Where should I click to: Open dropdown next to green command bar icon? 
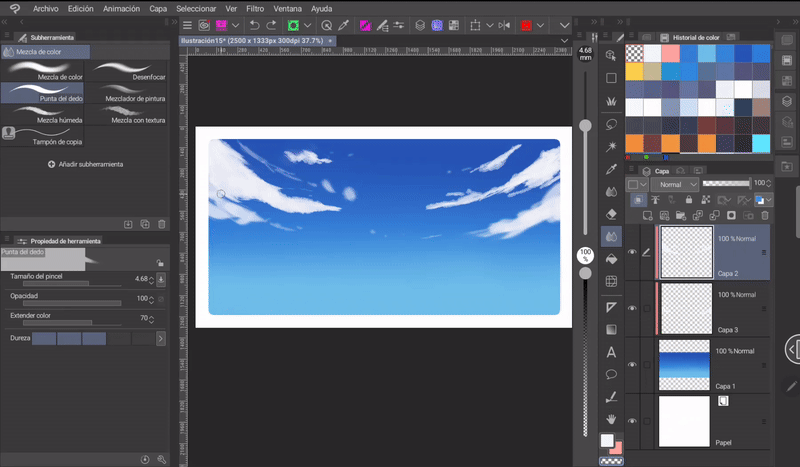tap(307, 25)
